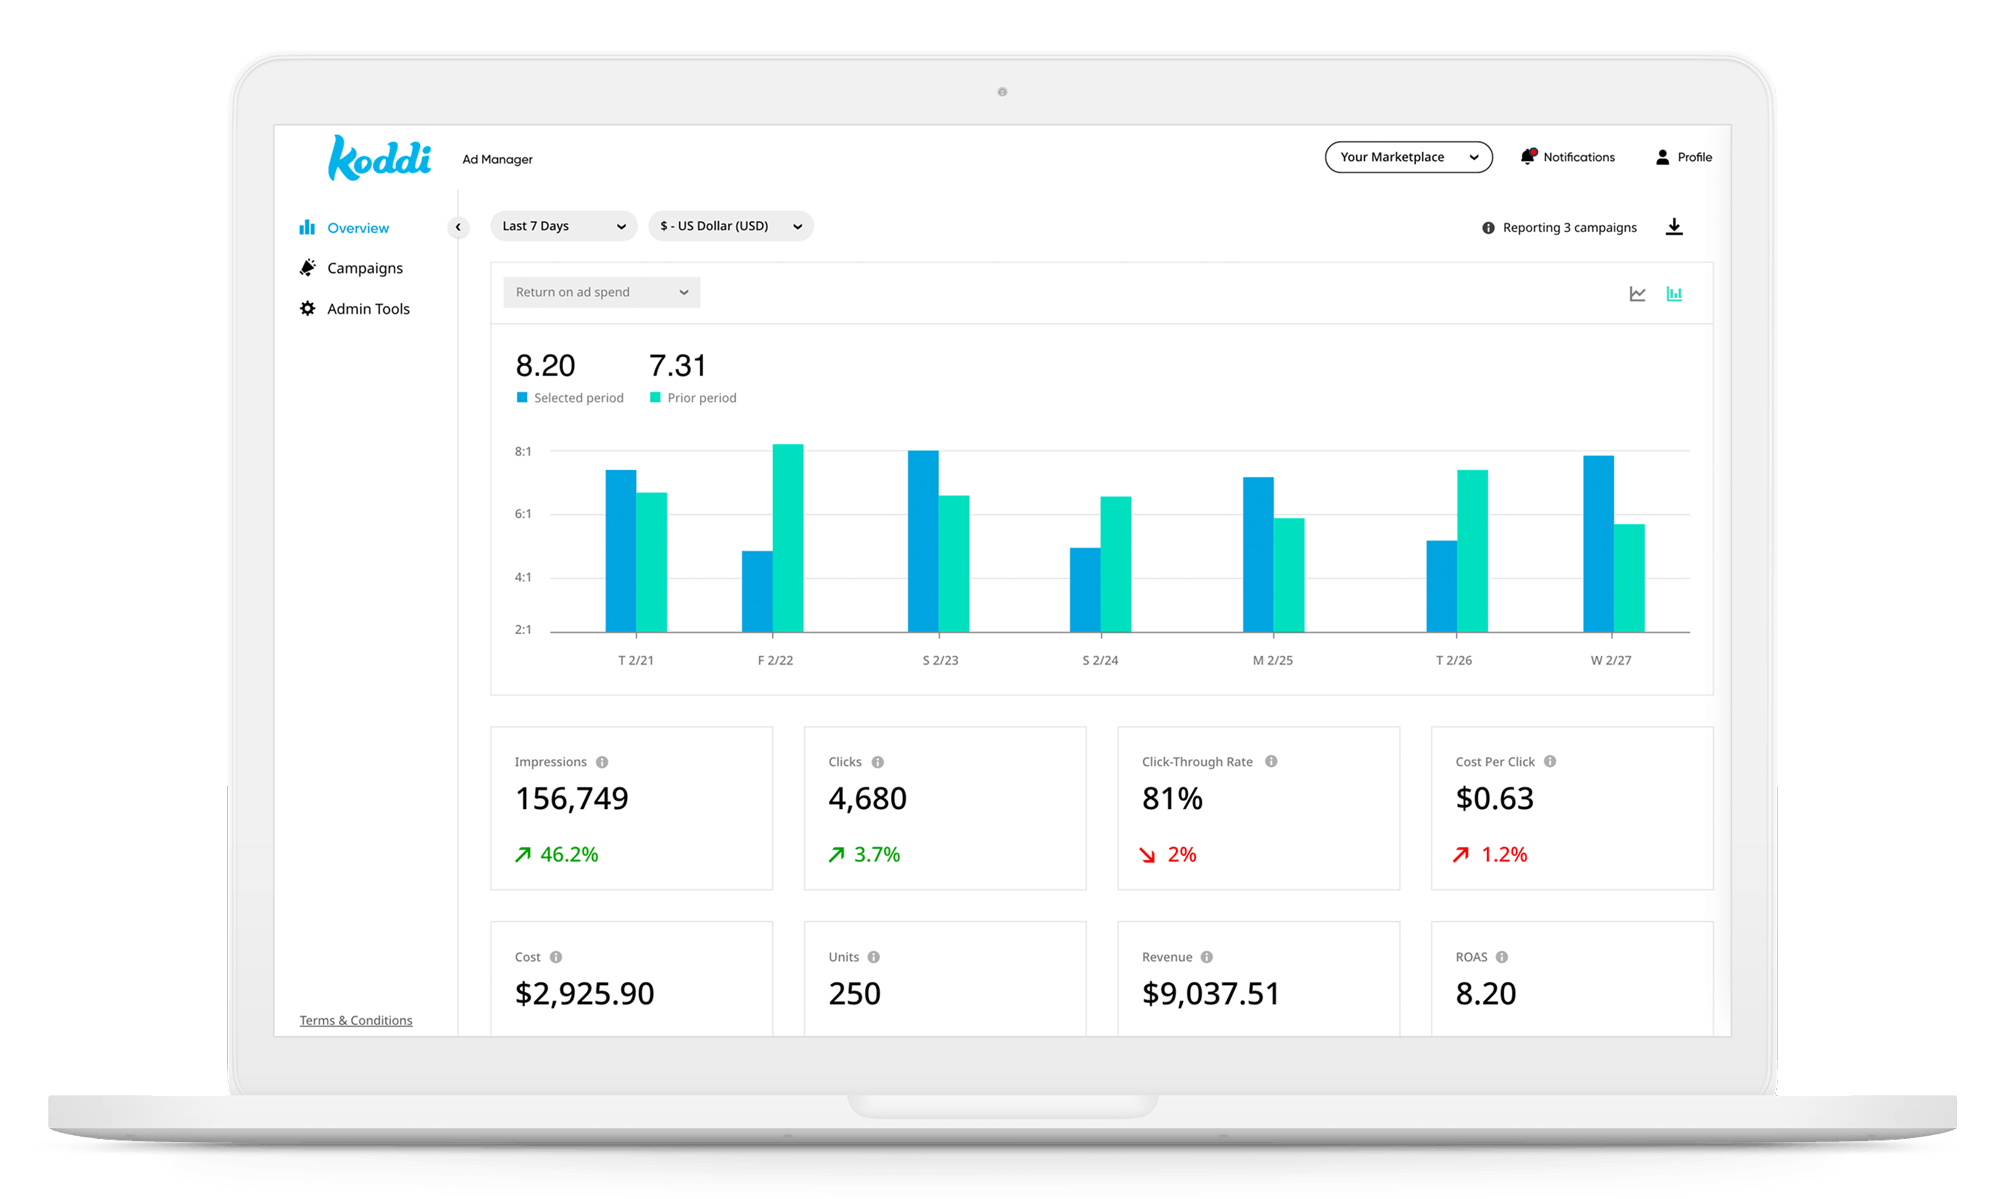Change metric from Return on ad spend

[x=600, y=292]
